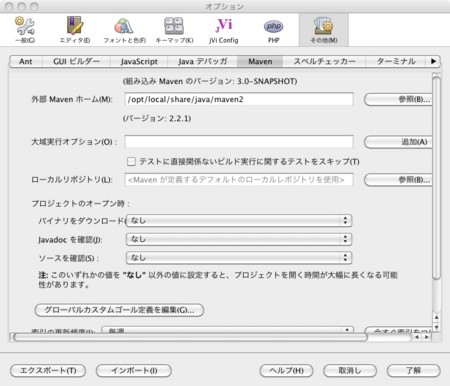450x386 pixels.
Task: Switch to the Java デバッガ tab
Action: (x=202, y=61)
